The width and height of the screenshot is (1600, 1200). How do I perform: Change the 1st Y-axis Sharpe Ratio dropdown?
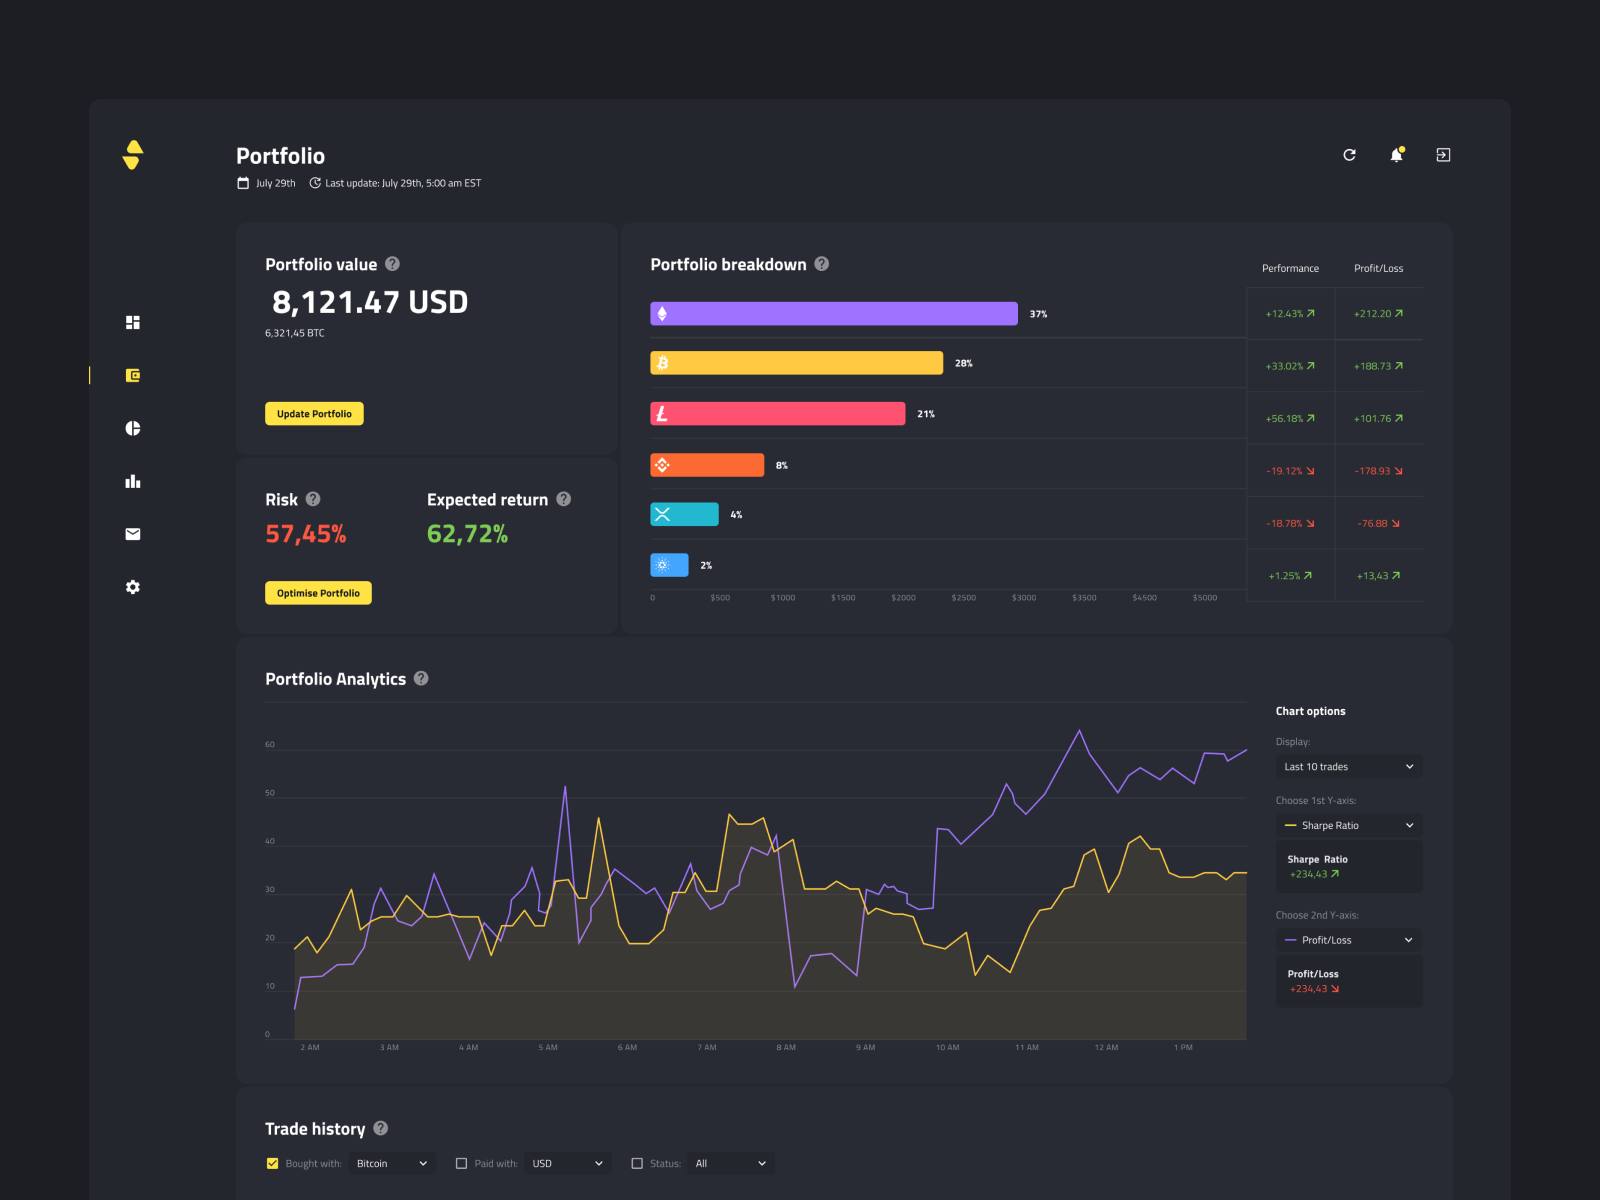(1348, 825)
